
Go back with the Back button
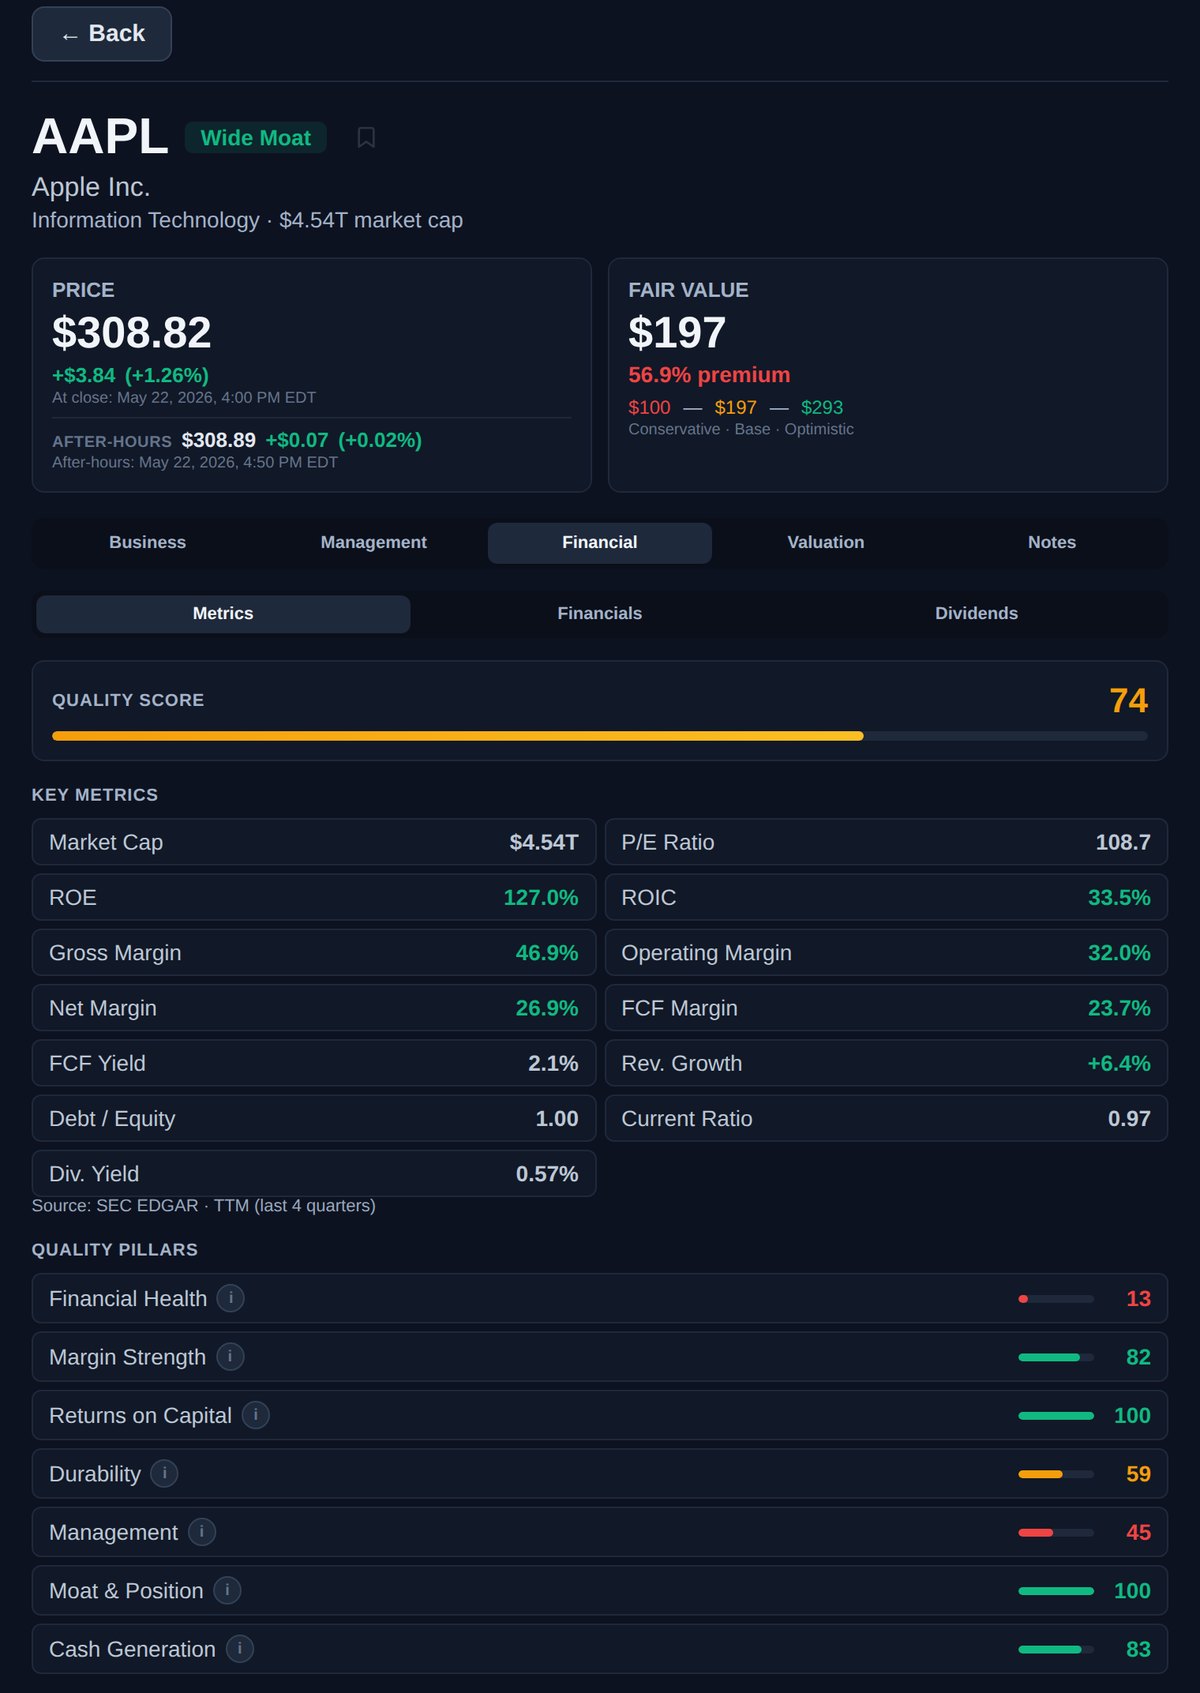coord(102,34)
